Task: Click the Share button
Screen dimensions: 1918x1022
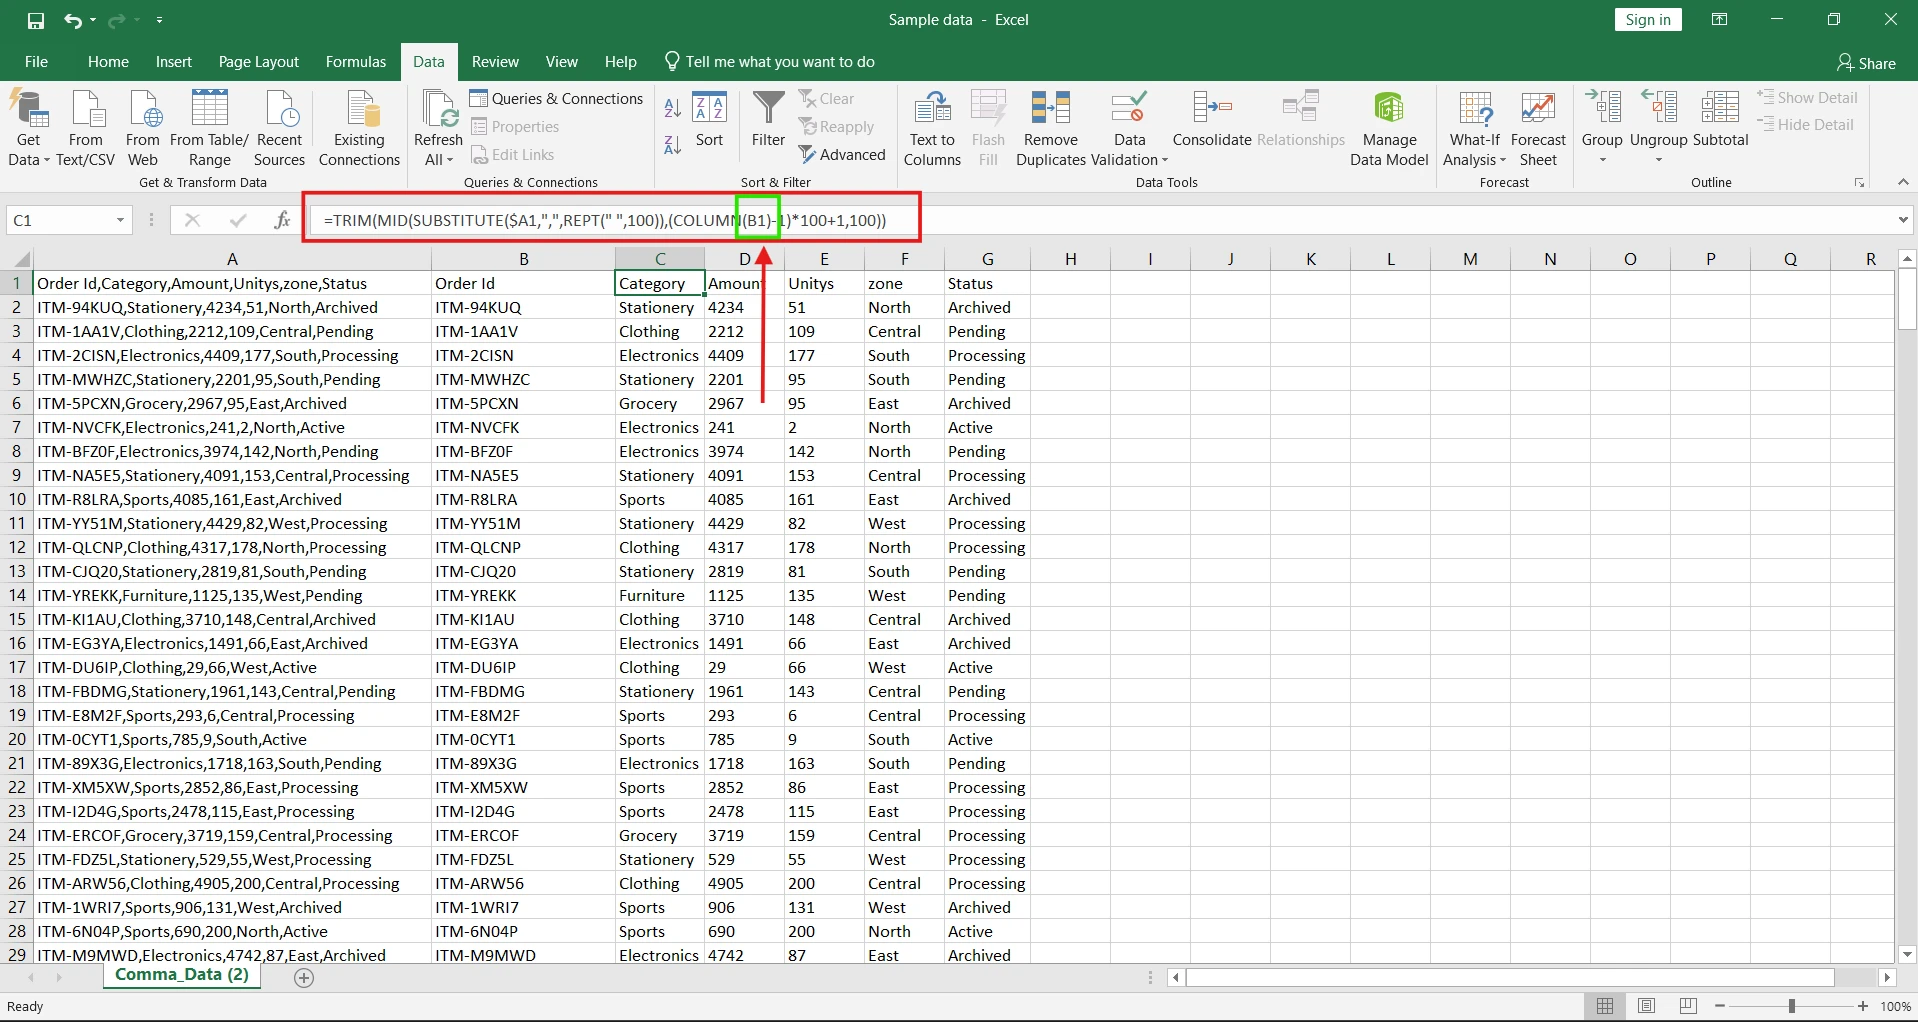Action: coord(1866,62)
